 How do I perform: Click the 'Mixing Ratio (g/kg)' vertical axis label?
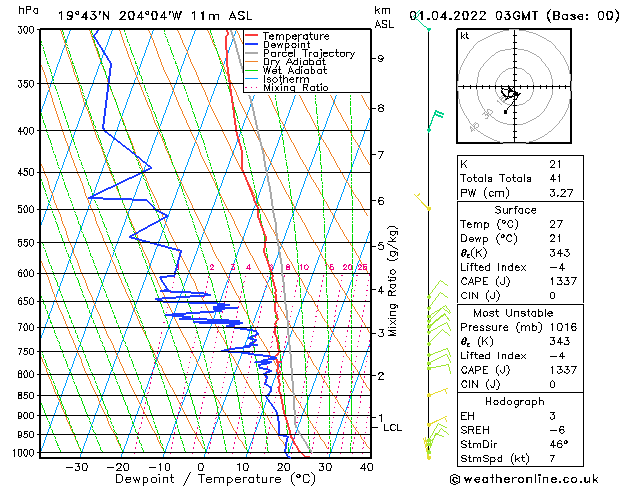click(x=392, y=281)
